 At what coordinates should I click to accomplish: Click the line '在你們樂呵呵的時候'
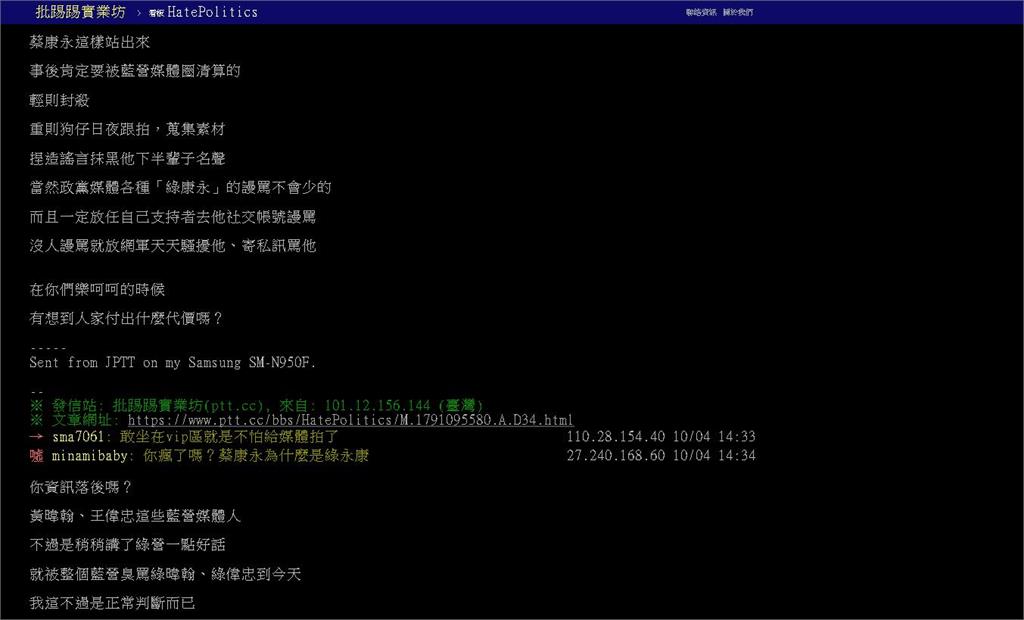click(97, 289)
